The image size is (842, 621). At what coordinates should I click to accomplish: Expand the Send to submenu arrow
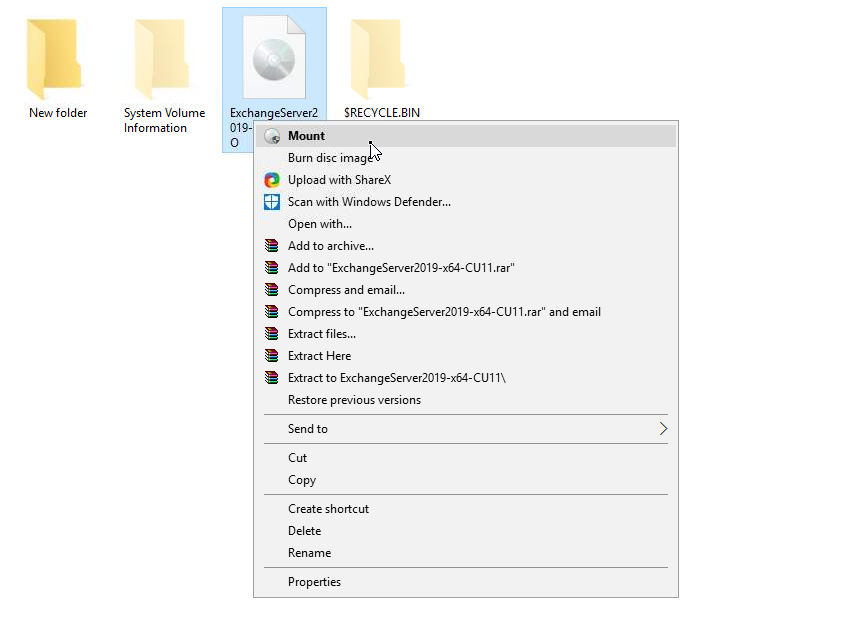click(x=663, y=429)
